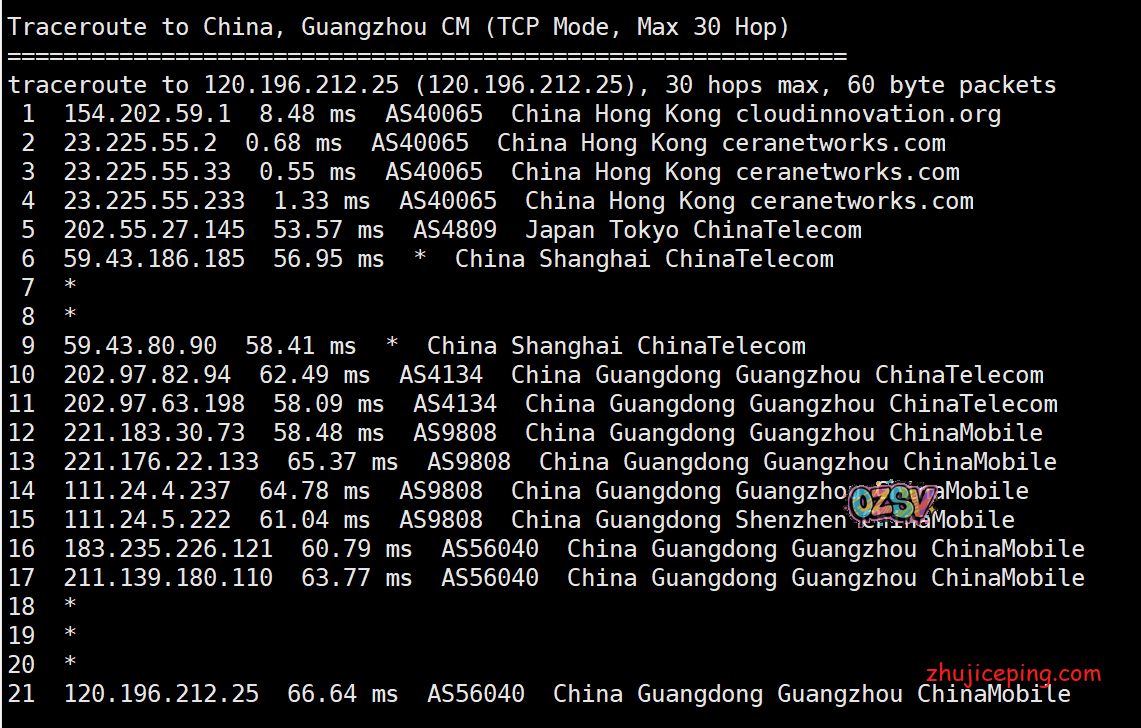The image size is (1141, 728).
Task: Click the IP address 59.43.186.185
Action: pos(154,259)
